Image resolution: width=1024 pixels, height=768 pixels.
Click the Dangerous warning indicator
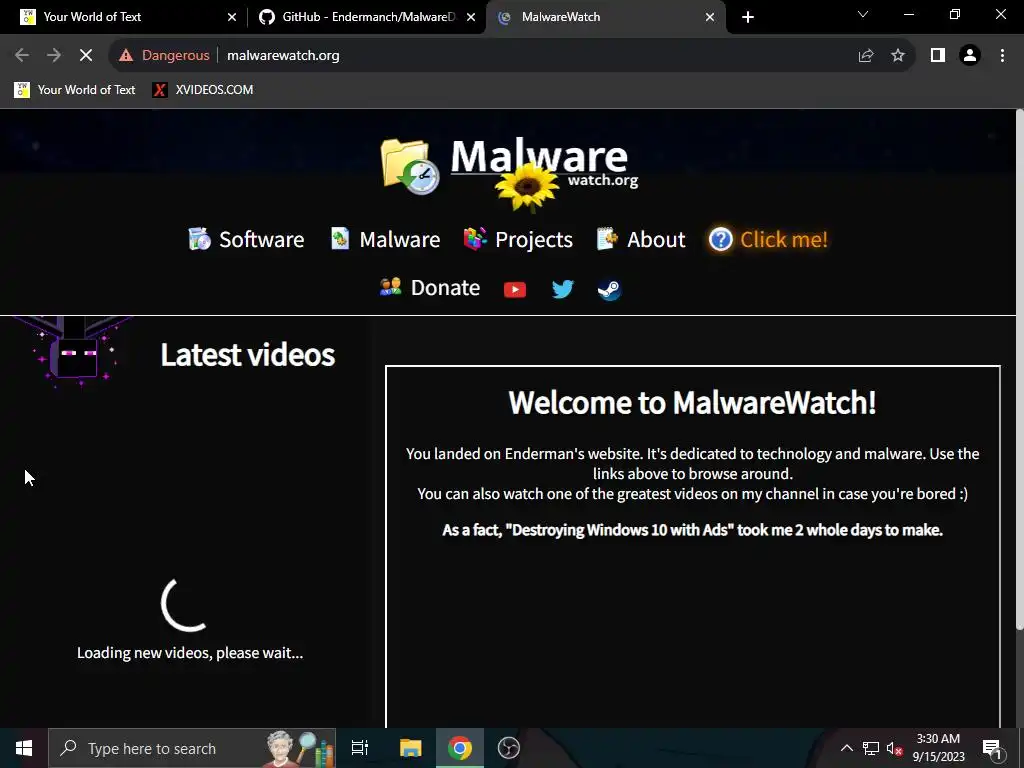click(x=164, y=56)
